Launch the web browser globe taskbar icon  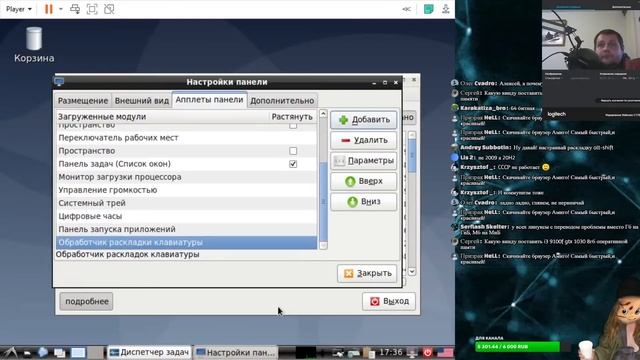pos(42,352)
